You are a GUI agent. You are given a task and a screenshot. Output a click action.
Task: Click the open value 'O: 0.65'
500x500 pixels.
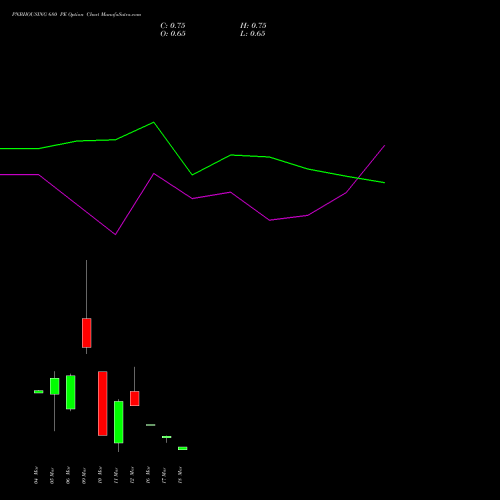(173, 34)
